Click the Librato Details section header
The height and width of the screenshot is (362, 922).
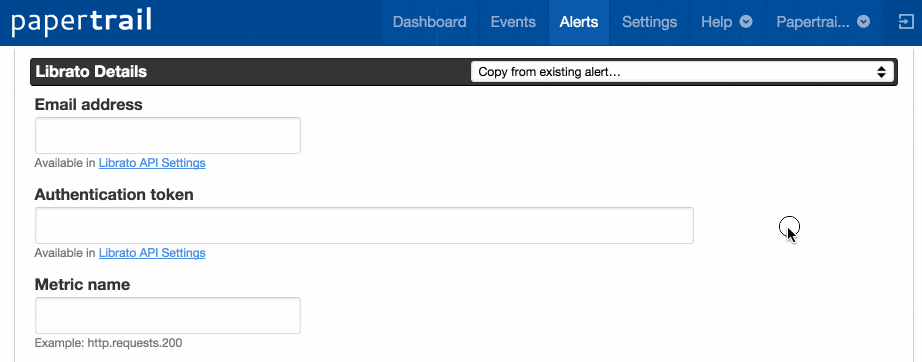tap(91, 72)
